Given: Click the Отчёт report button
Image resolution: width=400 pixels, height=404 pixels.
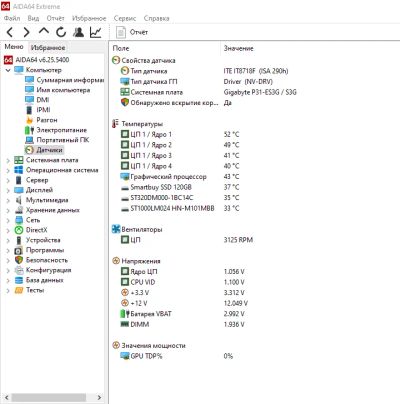Looking at the screenshot, I should coord(132,32).
